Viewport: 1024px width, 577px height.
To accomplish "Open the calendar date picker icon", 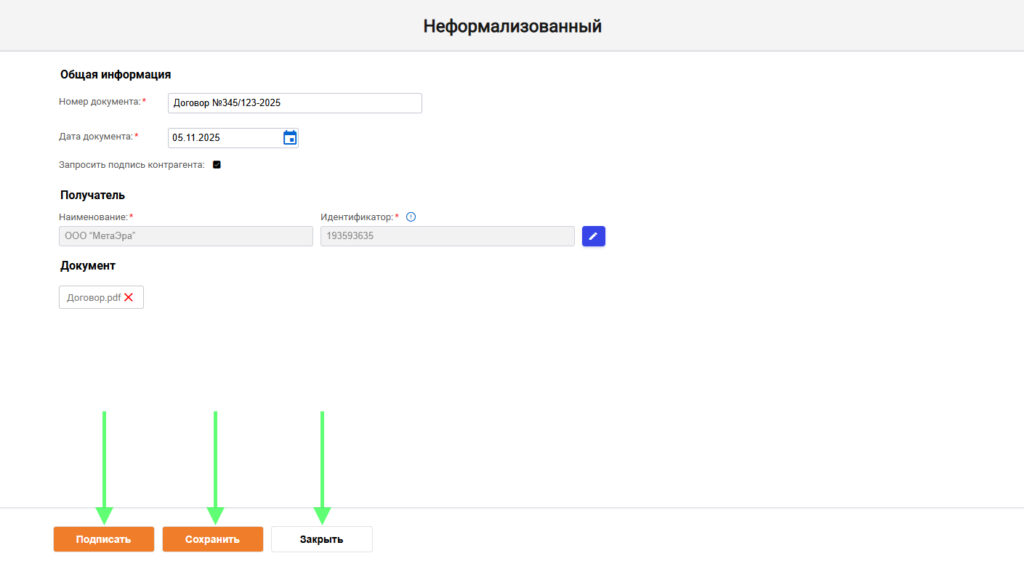I will tap(290, 138).
